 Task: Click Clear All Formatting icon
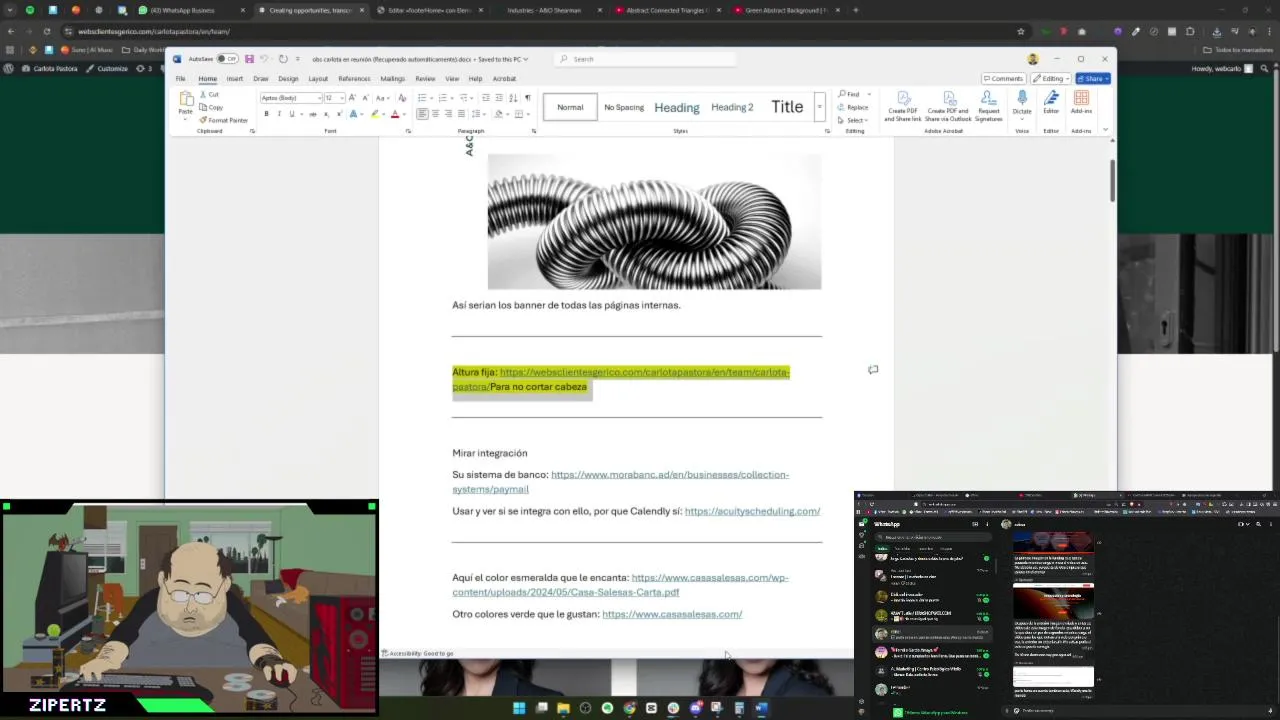402,98
